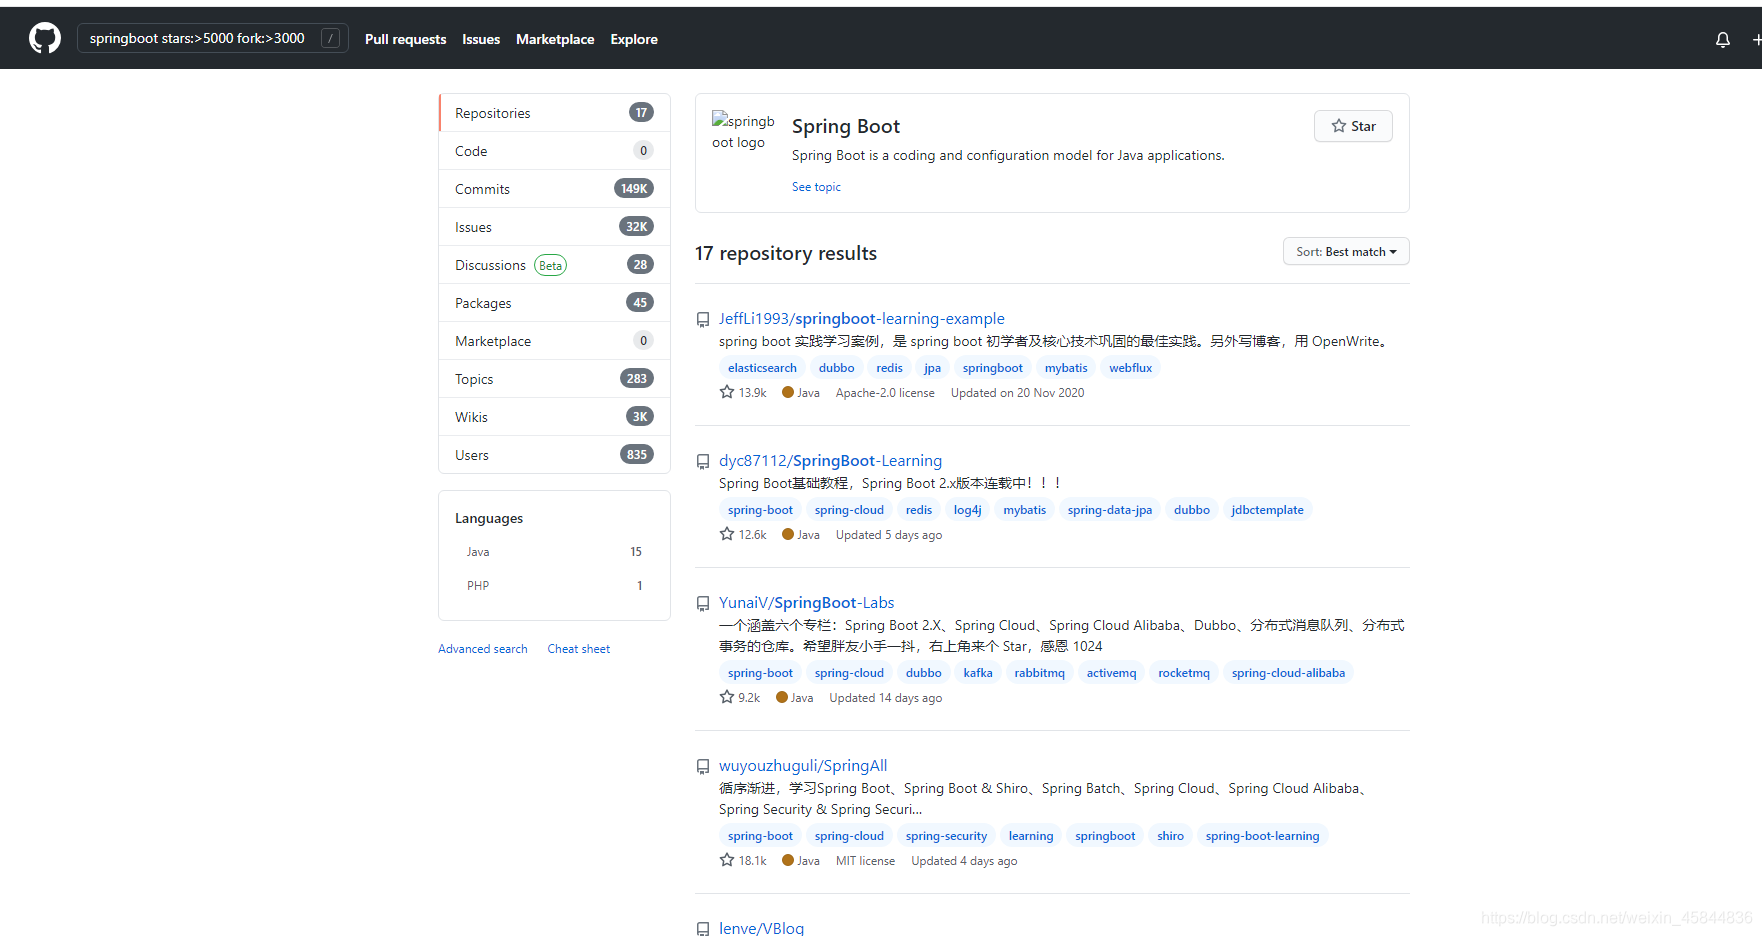Filter results by Java language
Viewport: 1762px width, 936px height.
tap(554, 552)
